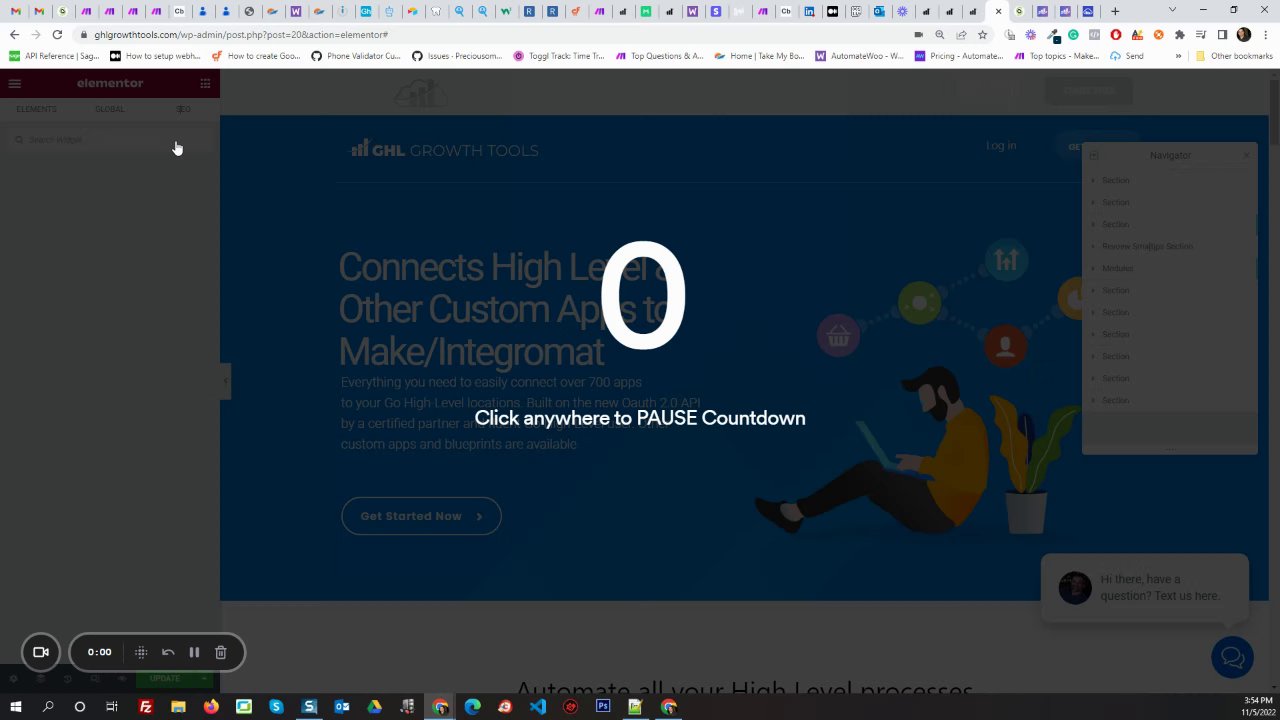Click the zoom magnifier icon in address bar
This screenshot has width=1280, height=720.
tap(940, 34)
